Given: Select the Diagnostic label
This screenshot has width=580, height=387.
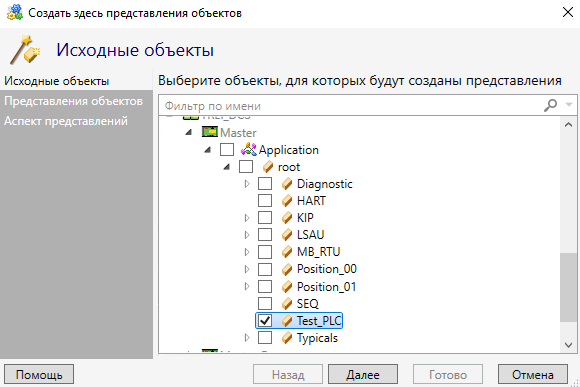Looking at the screenshot, I should [325, 184].
